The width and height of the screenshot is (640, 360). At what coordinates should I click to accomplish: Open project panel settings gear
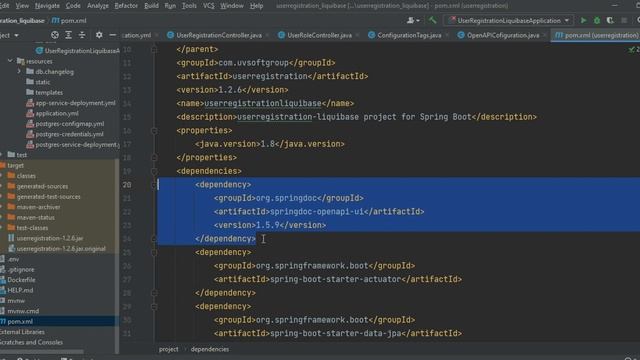tap(99, 35)
